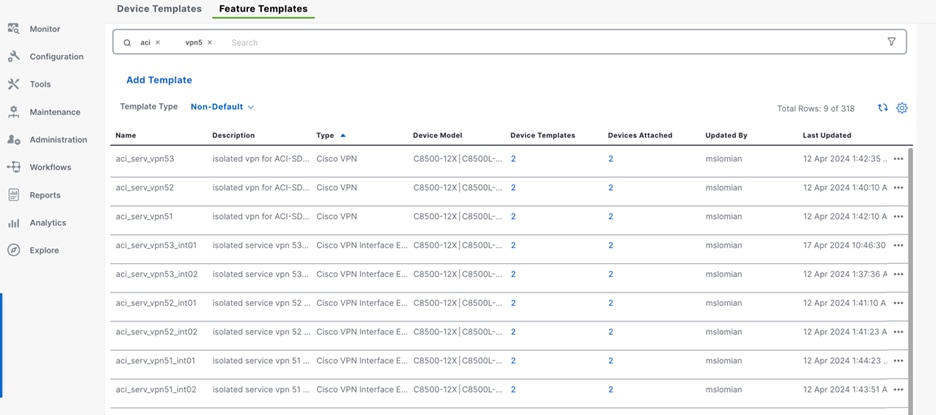Click Total Rows: 9 of 318 text
The width and height of the screenshot is (936, 415).
point(815,109)
